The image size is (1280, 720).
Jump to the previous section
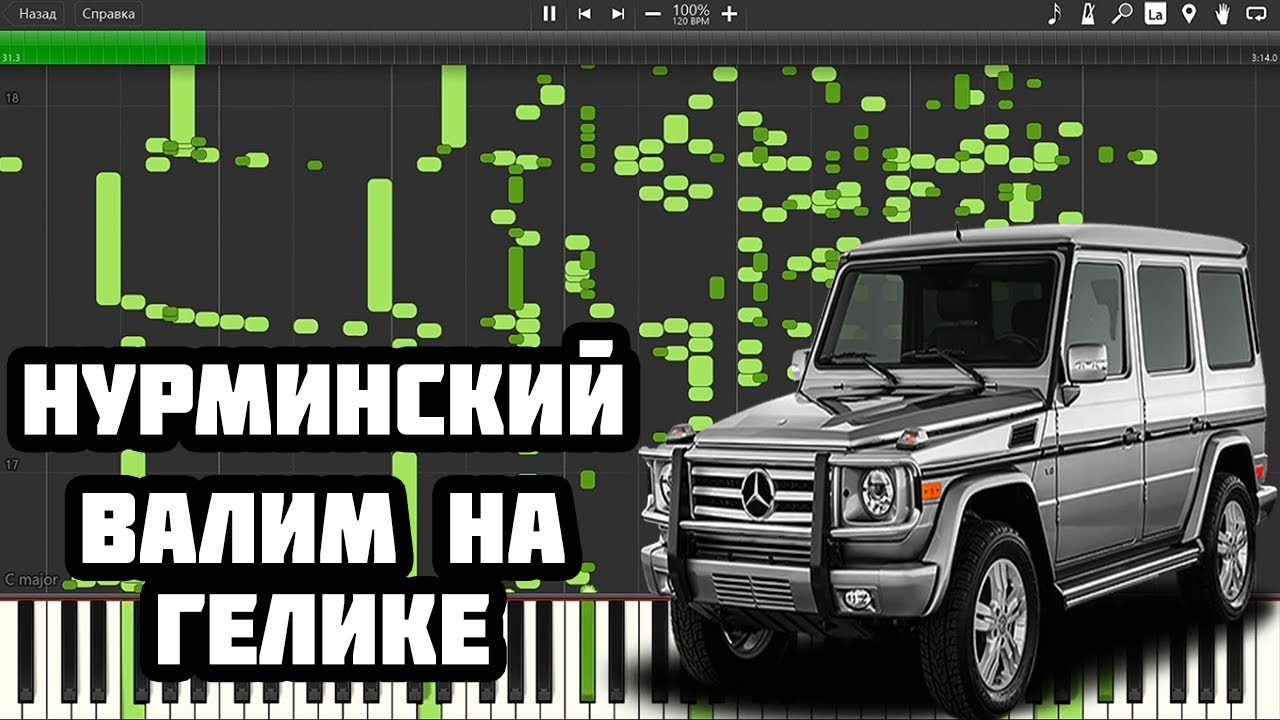tap(584, 14)
